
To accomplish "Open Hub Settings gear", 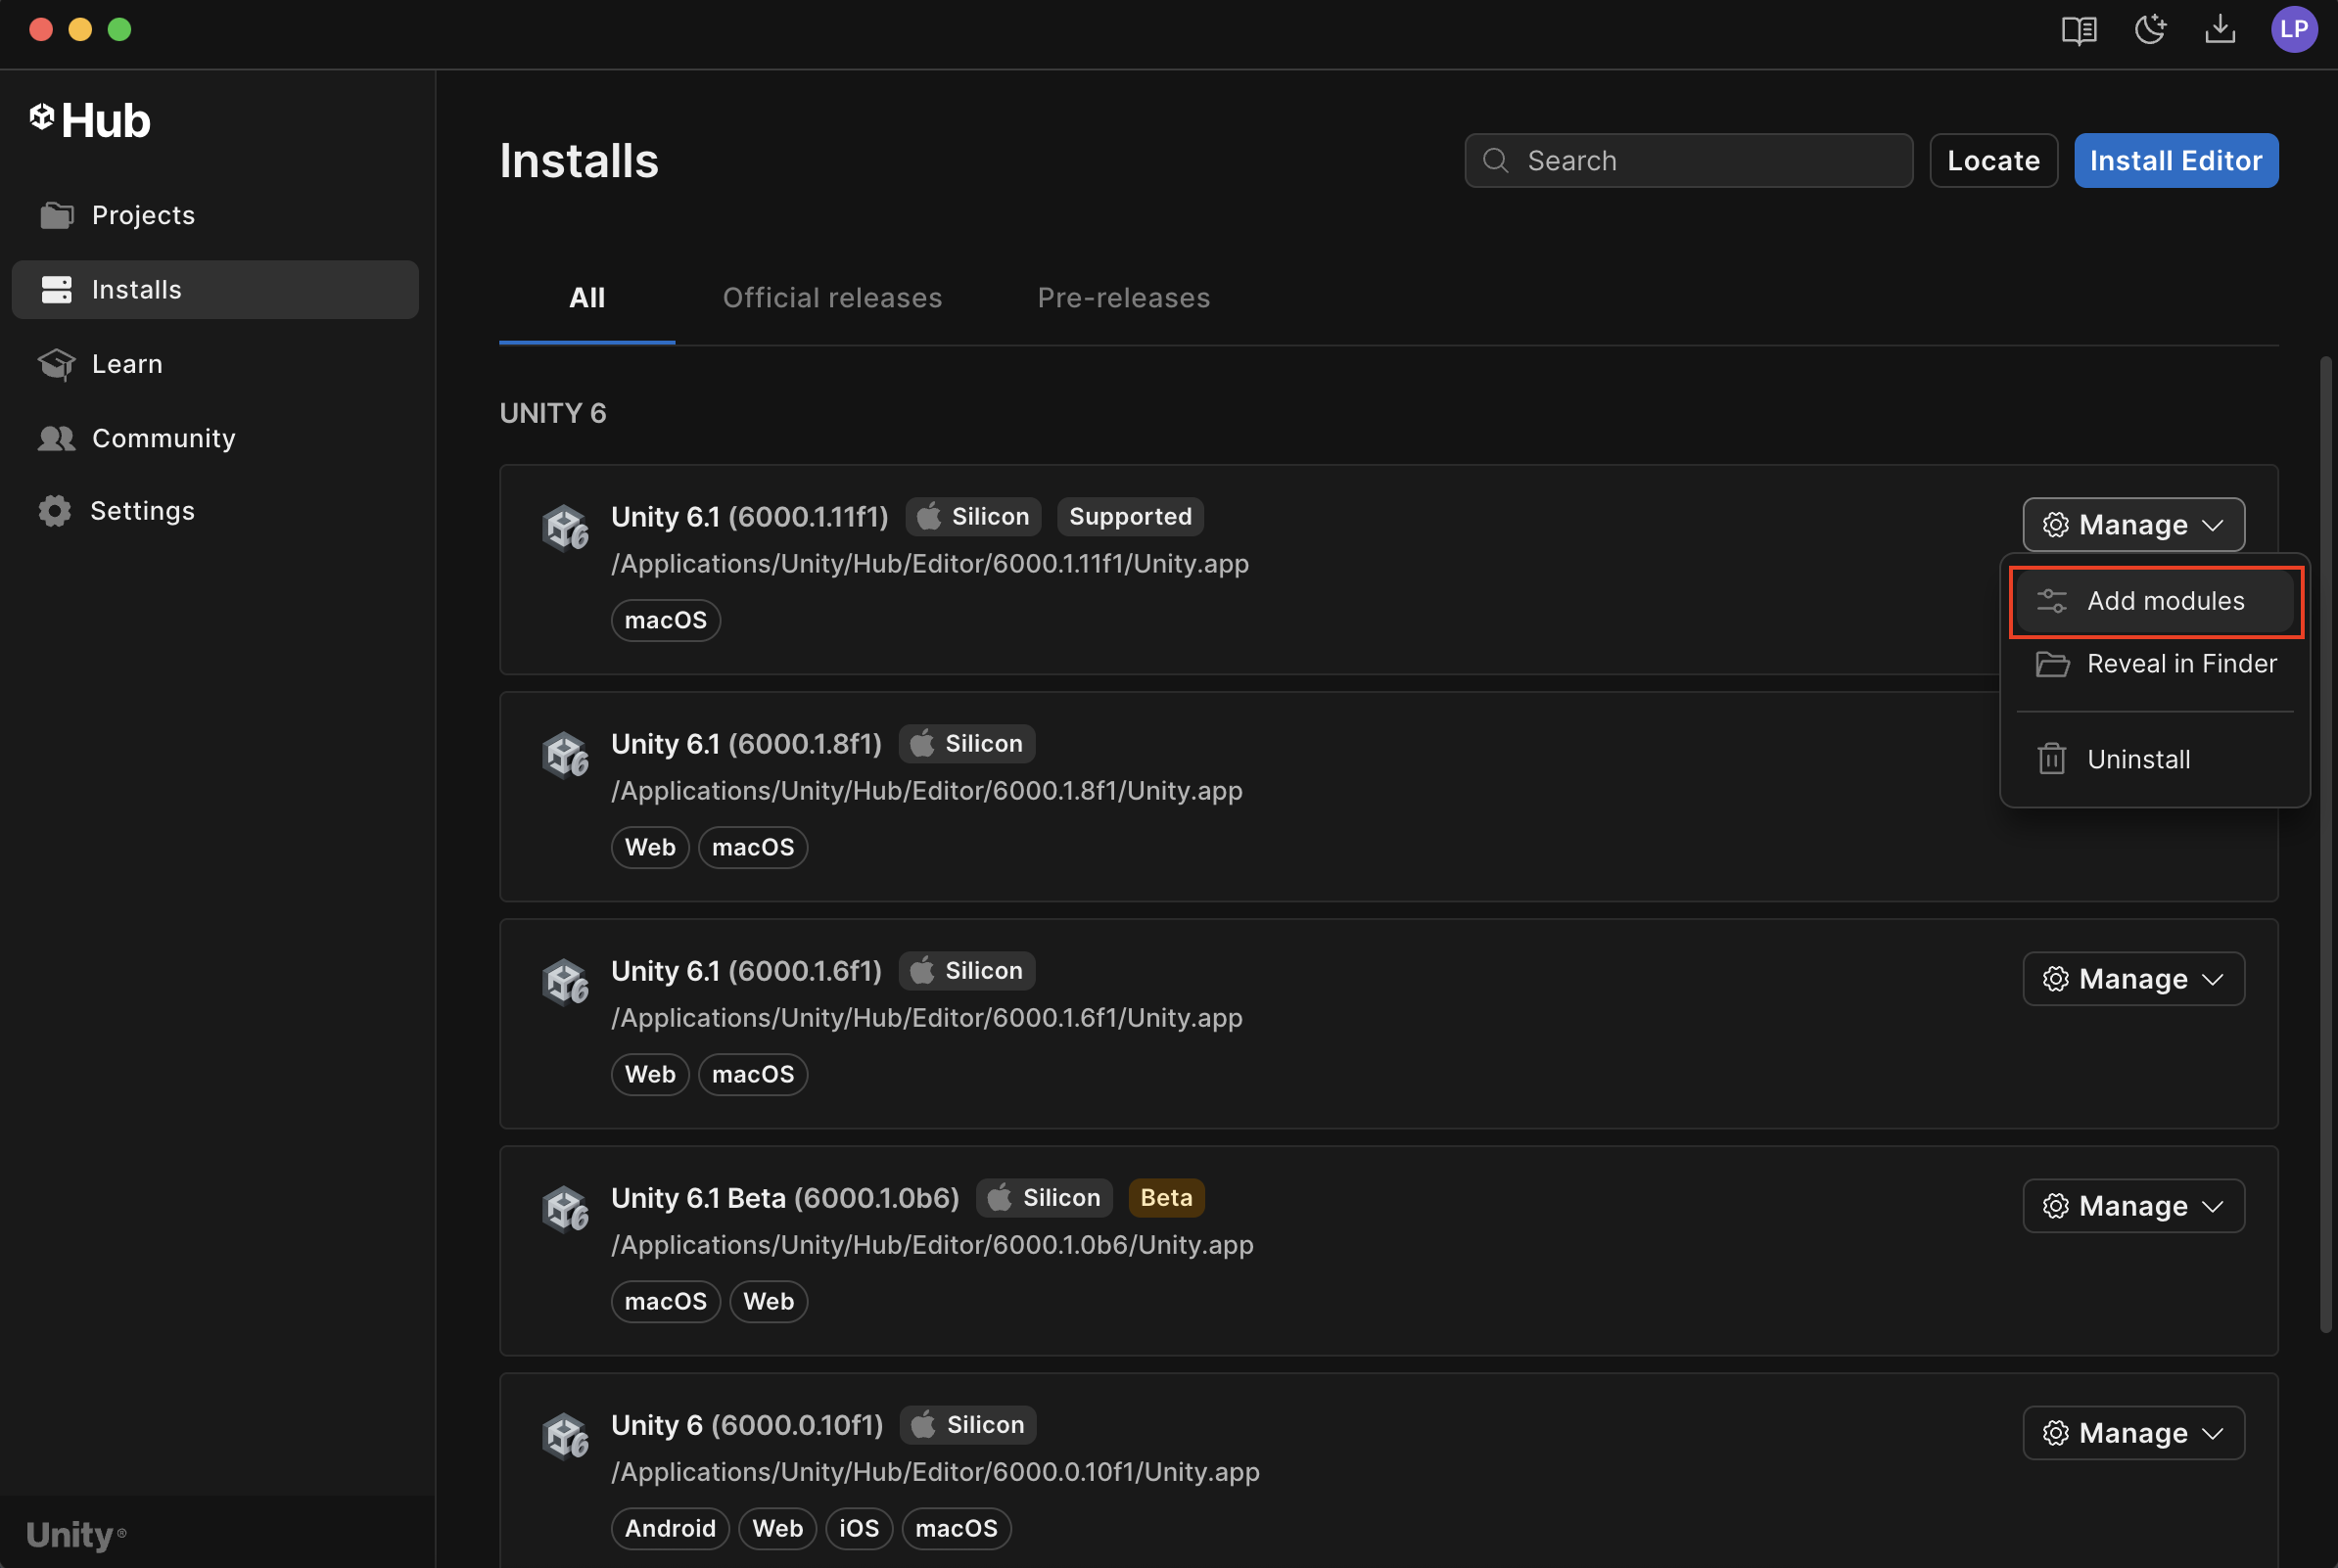I will 141,511.
